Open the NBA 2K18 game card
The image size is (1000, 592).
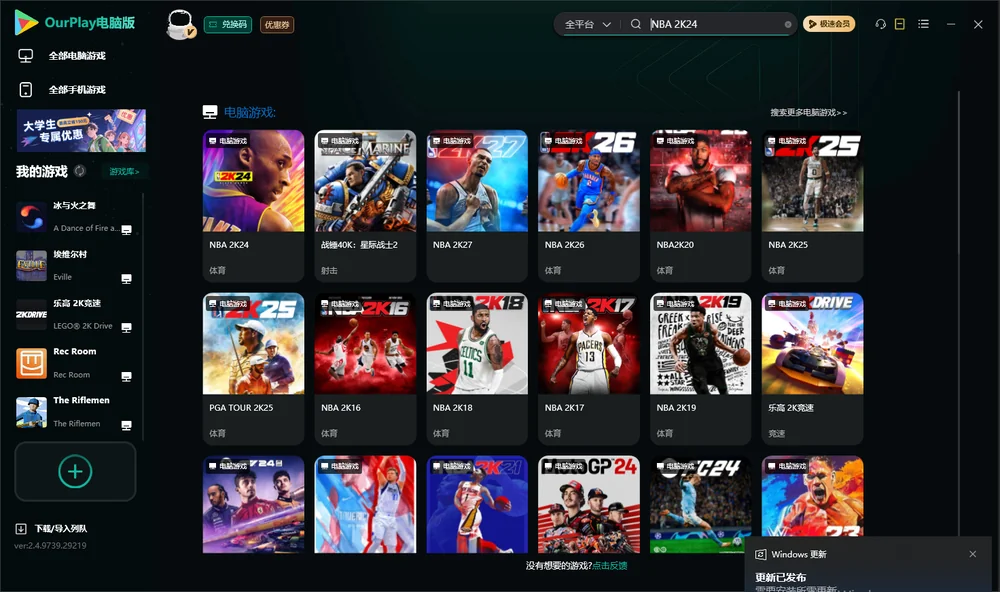coord(477,369)
